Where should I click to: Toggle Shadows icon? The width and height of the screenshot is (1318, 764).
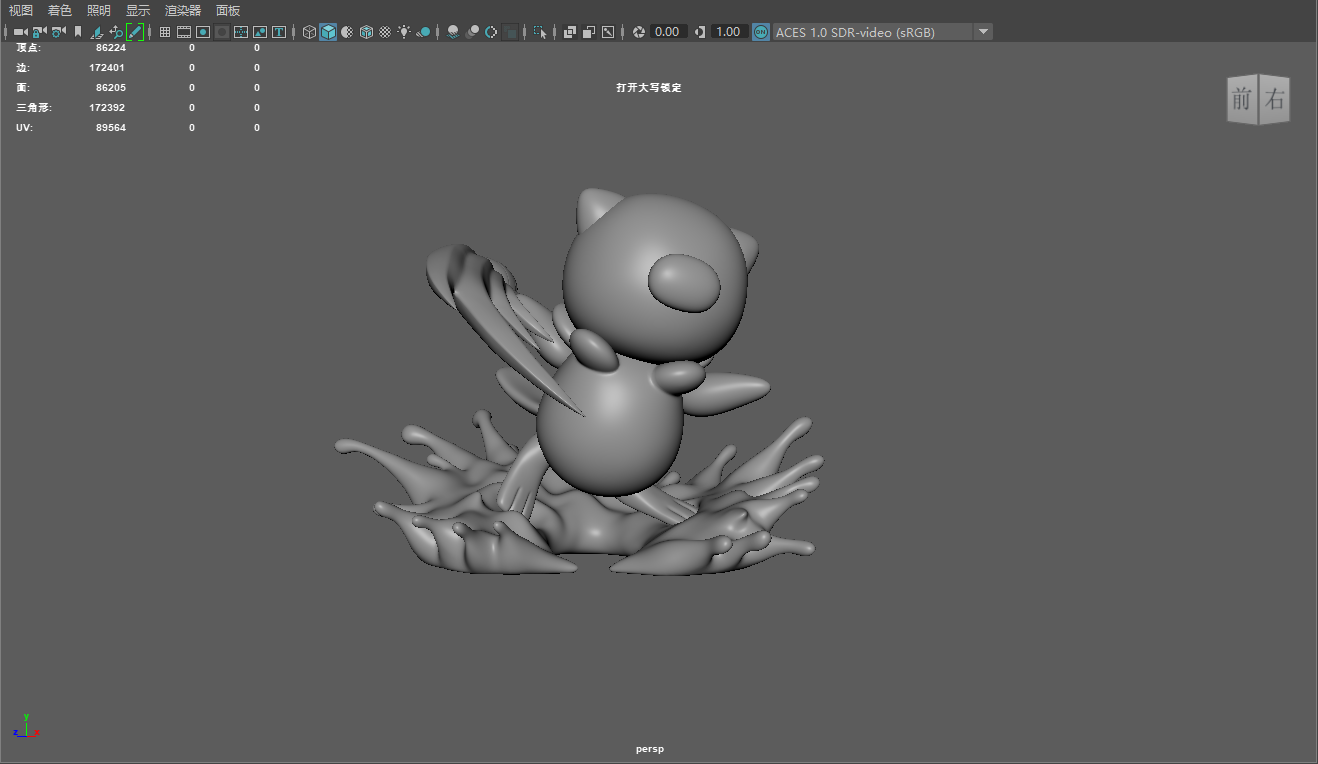[x=423, y=32]
